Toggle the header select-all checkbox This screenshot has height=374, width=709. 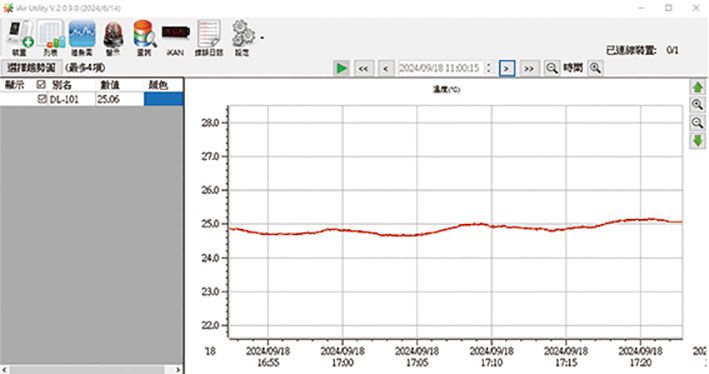(x=41, y=84)
